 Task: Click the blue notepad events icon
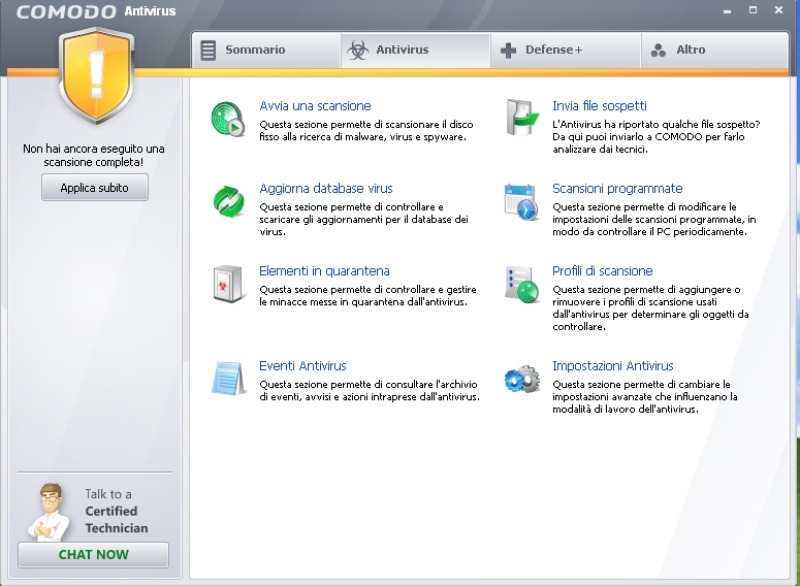228,378
